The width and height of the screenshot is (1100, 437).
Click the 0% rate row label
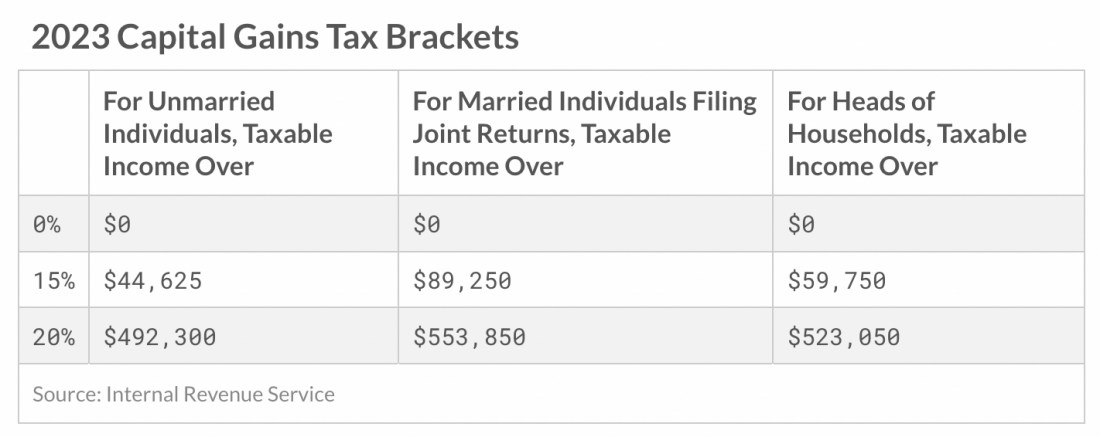(x=47, y=225)
